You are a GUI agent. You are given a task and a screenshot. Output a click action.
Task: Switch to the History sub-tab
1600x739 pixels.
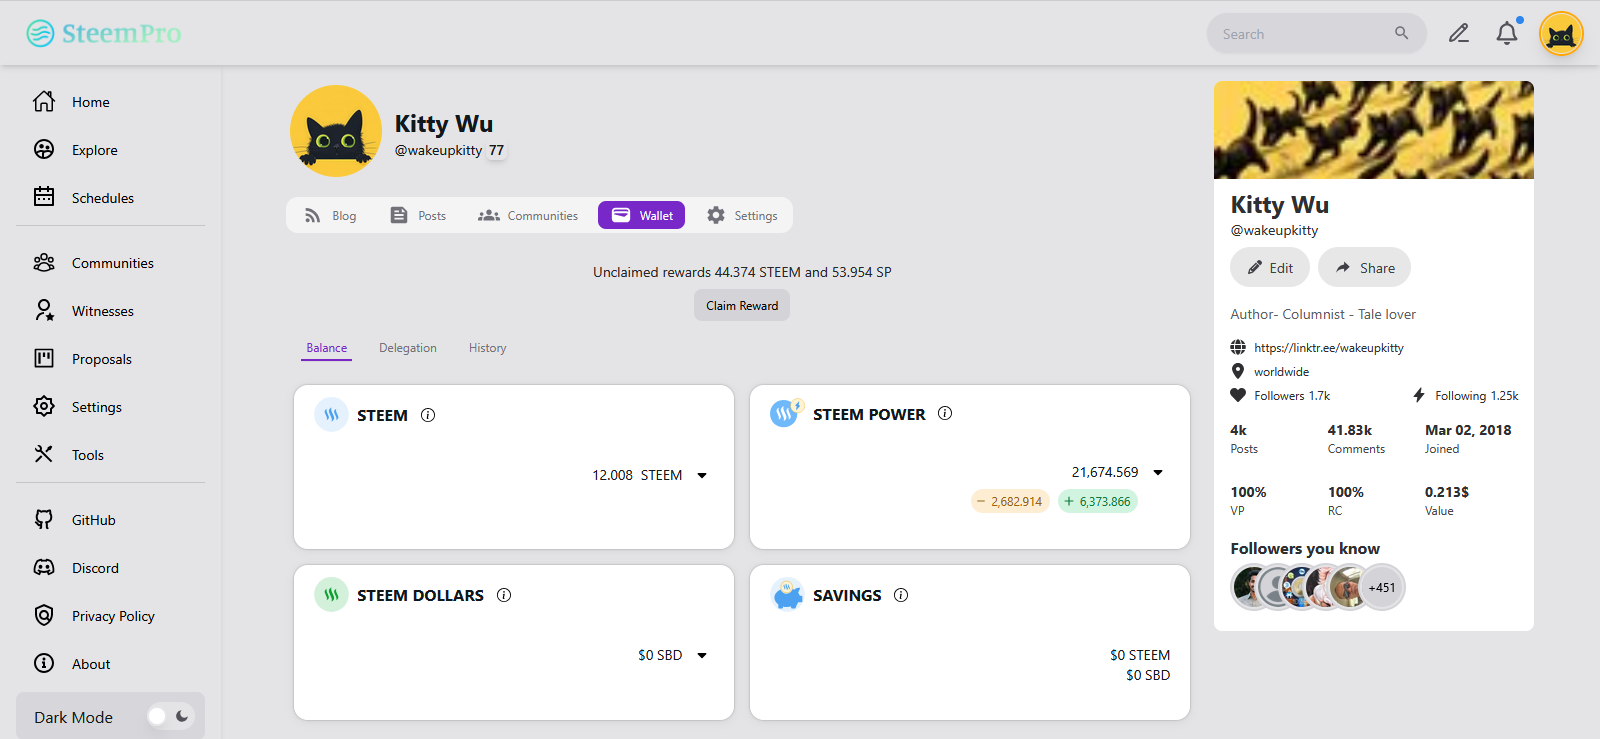pyautogui.click(x=488, y=348)
